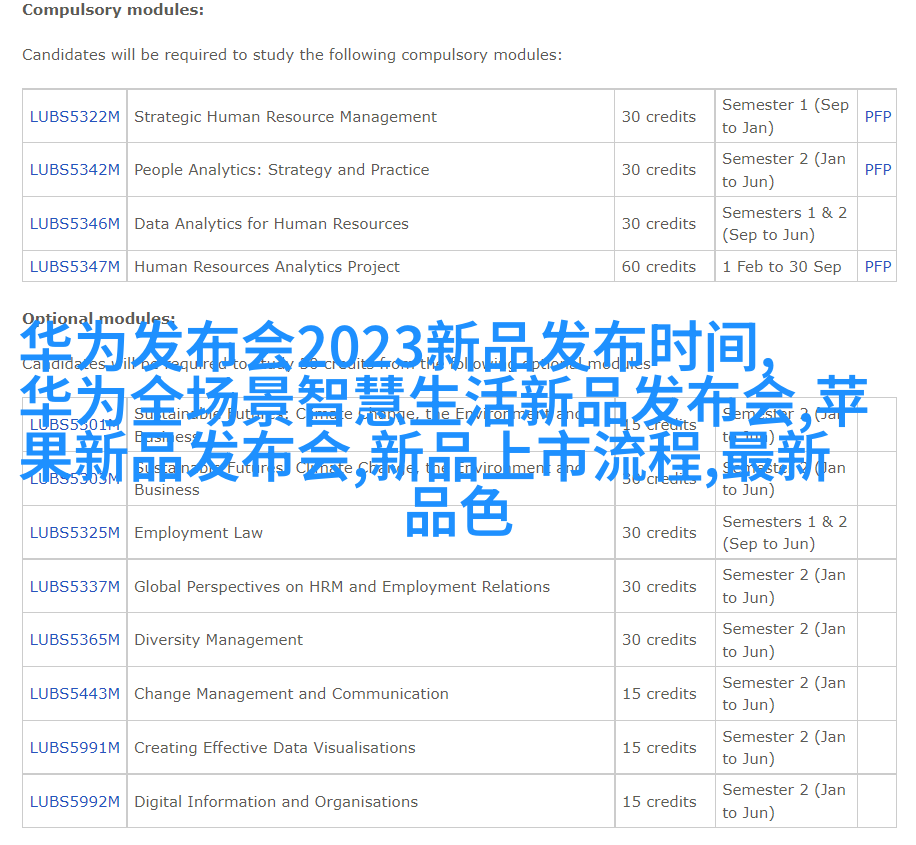Viewport: 916px width, 845px height.
Task: Click semester cell in Data Analytics row
Action: [785, 224]
